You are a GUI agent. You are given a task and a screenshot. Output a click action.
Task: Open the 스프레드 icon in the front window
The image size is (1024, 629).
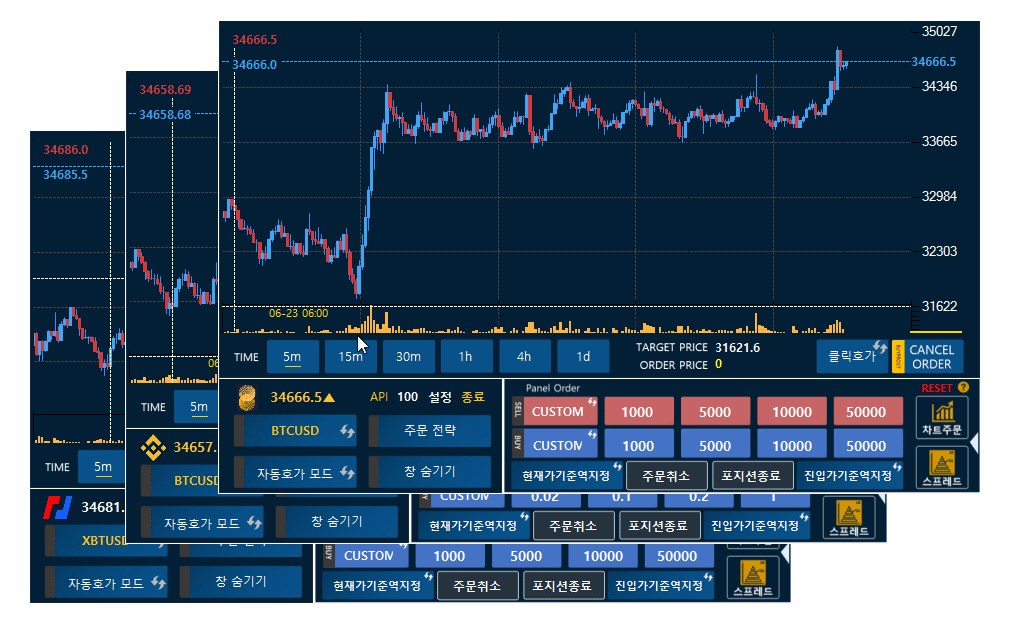(x=942, y=468)
